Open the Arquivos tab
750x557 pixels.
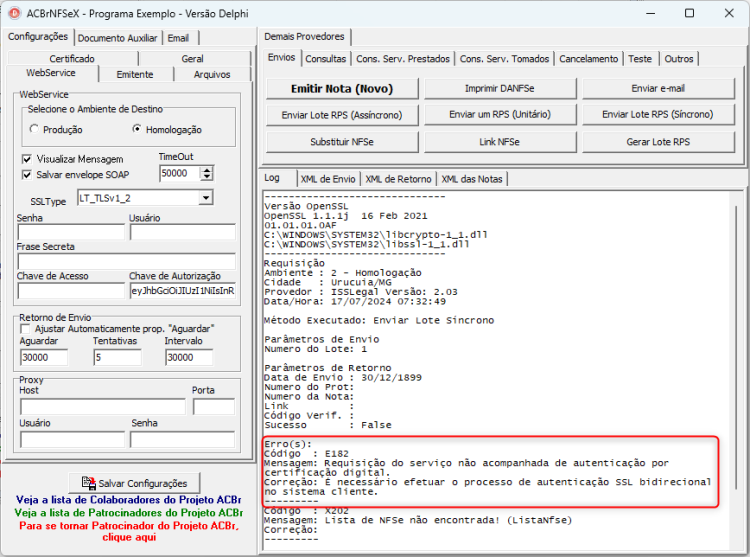[x=212, y=75]
